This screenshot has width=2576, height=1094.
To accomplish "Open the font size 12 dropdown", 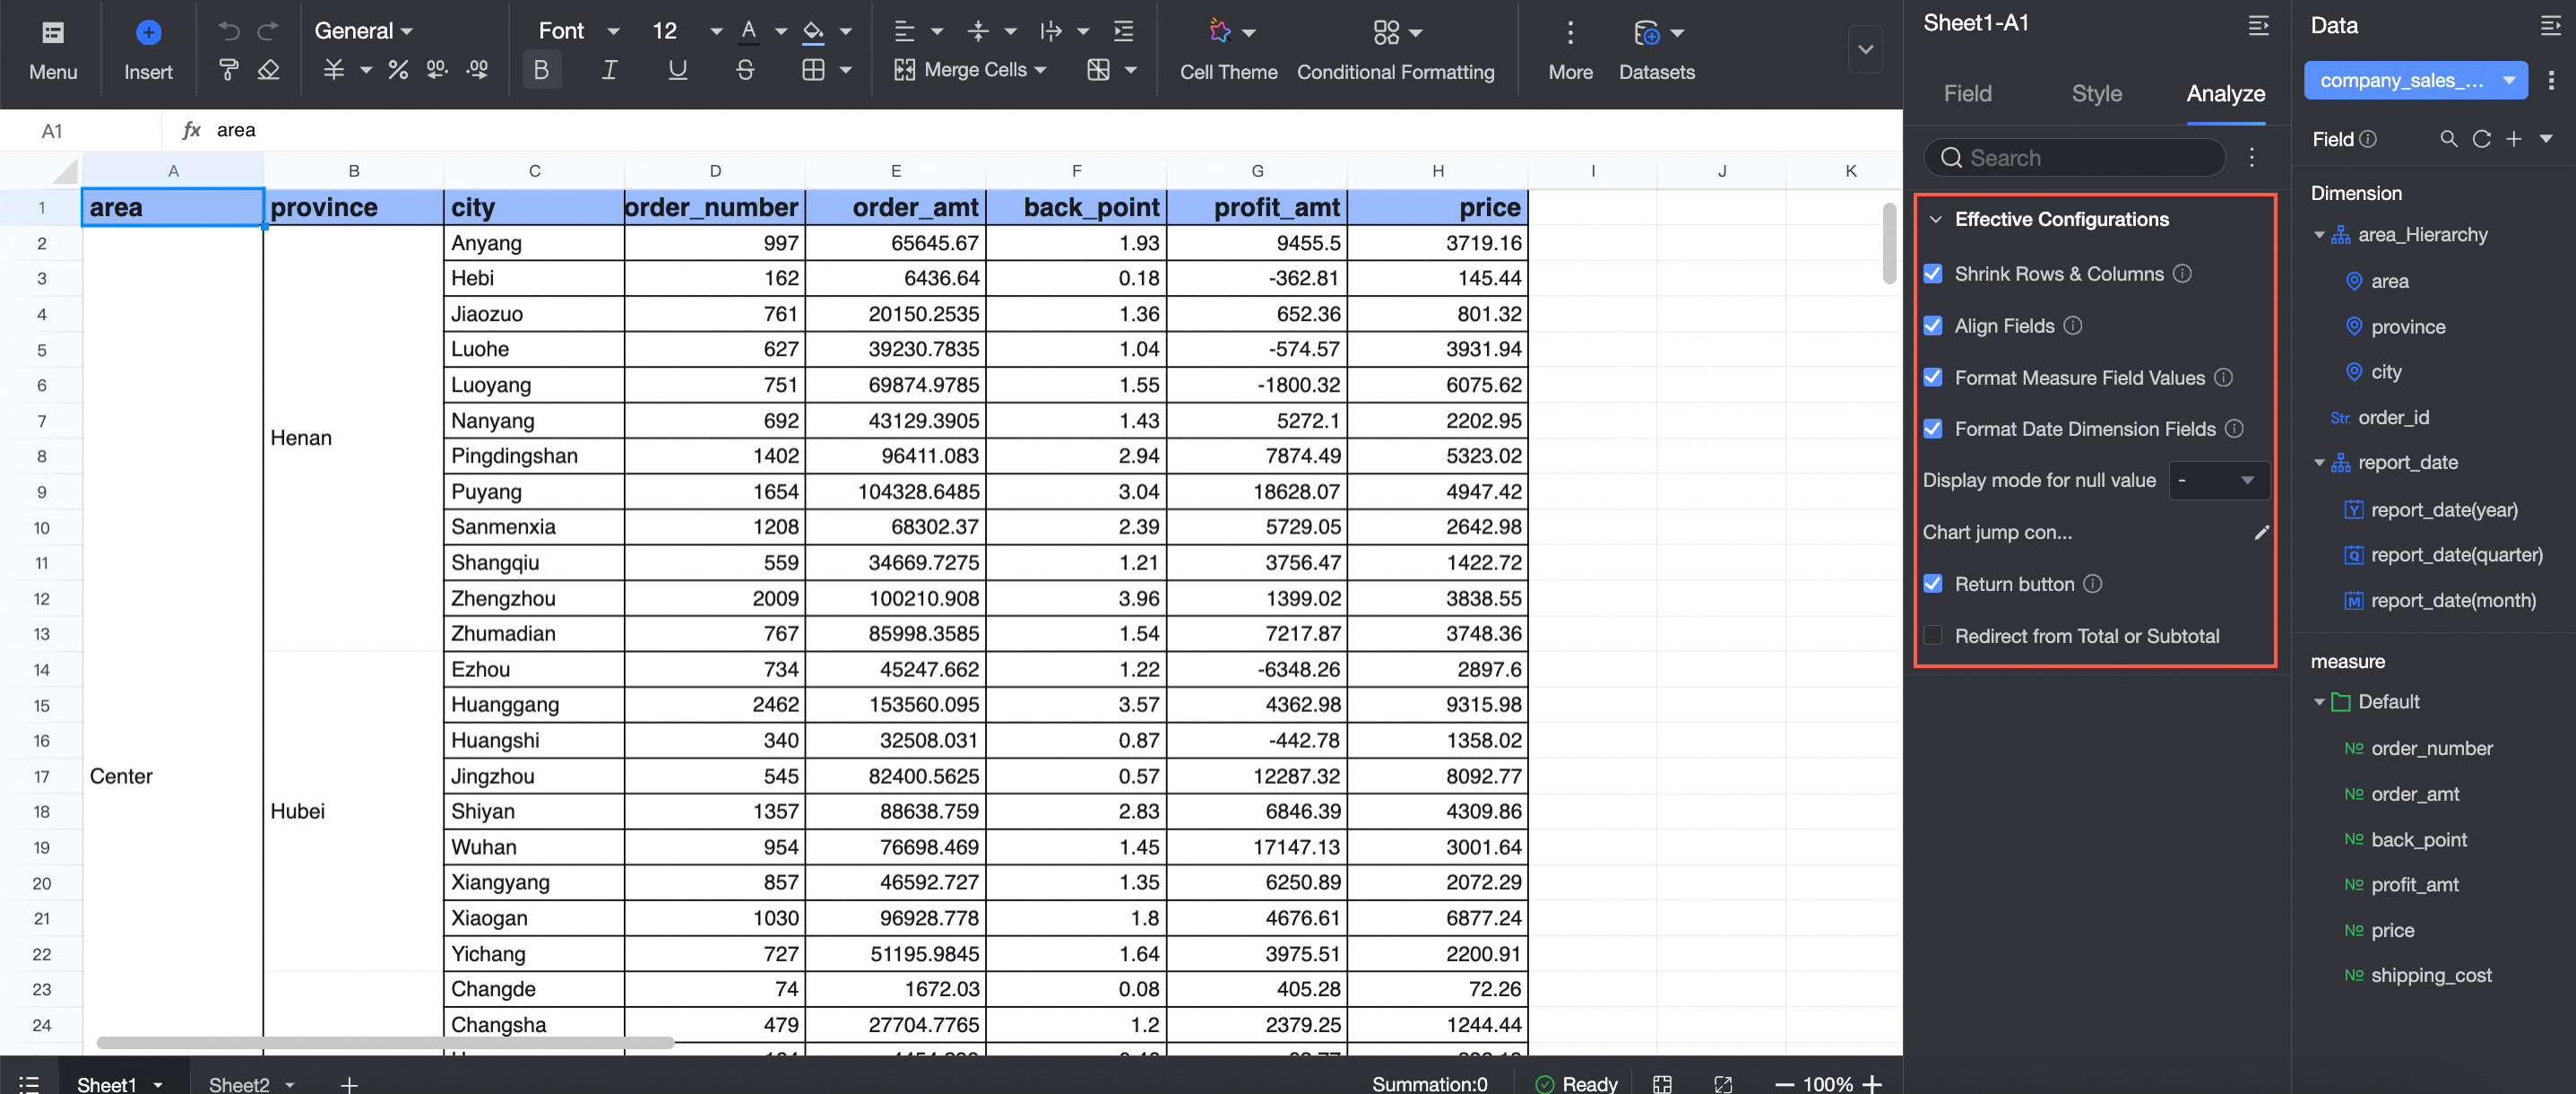I will 687,31.
